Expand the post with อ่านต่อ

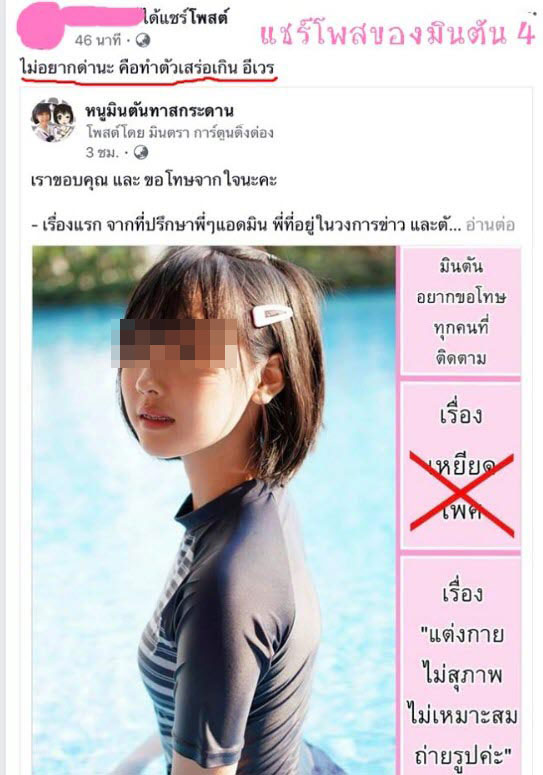point(490,225)
